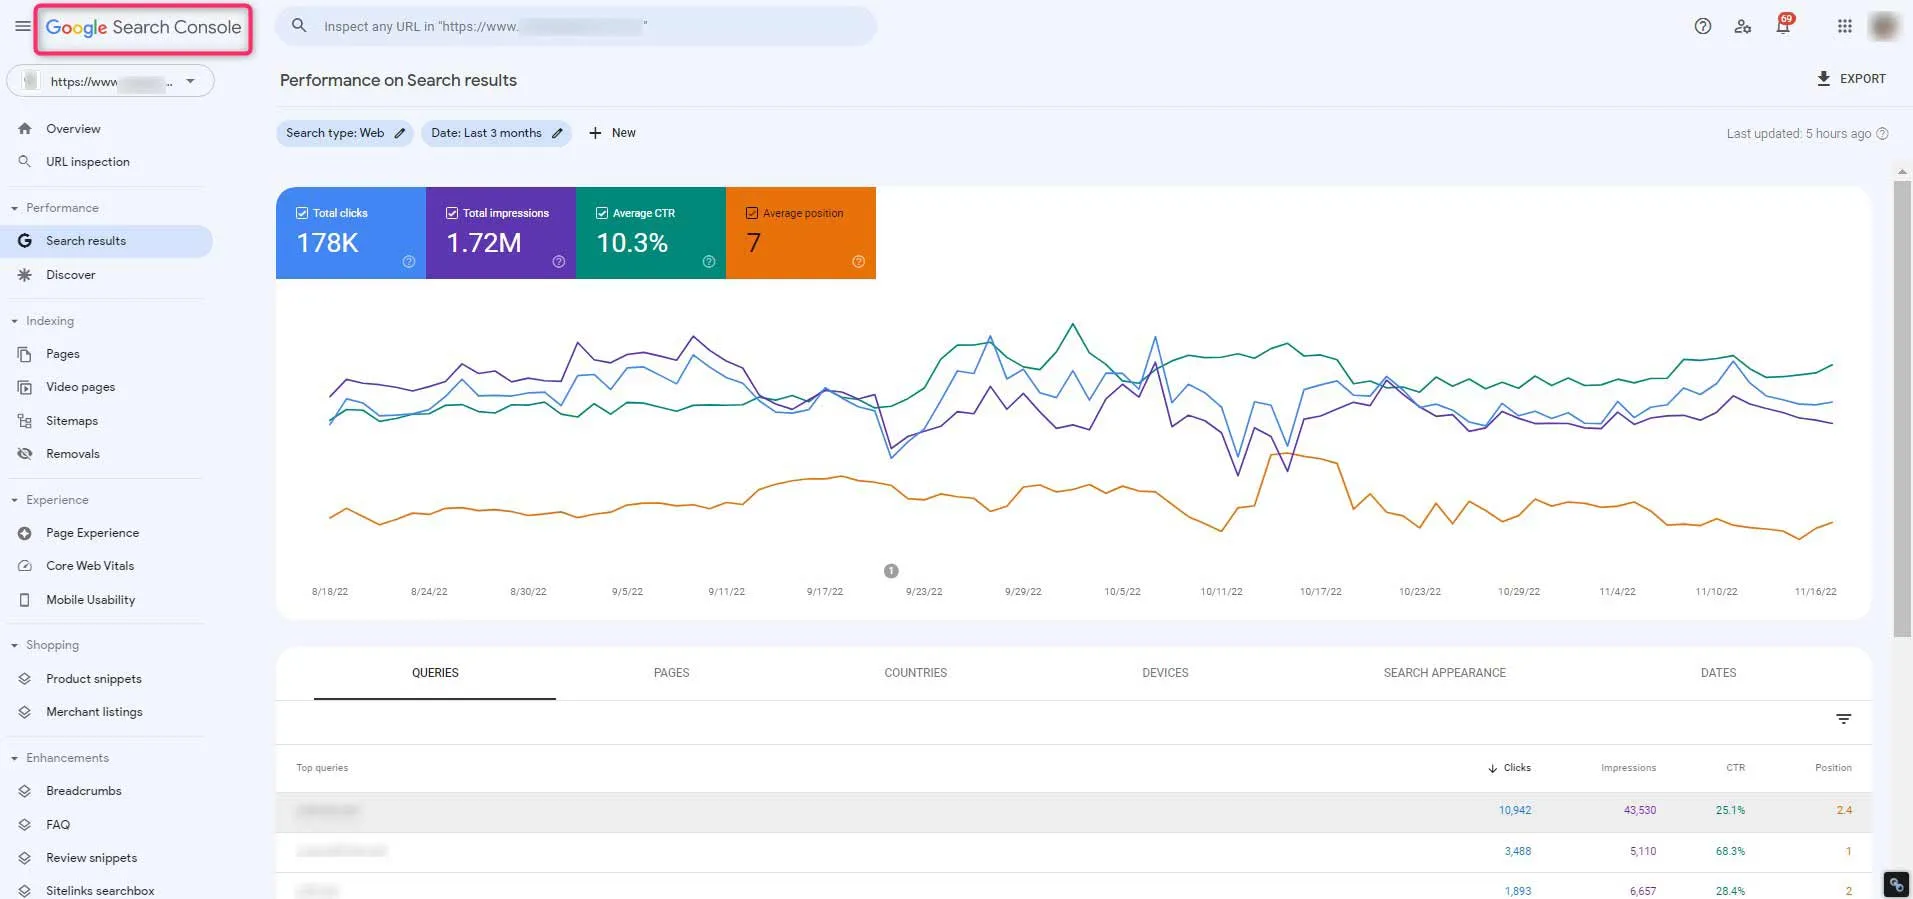
Task: Open help icon on Average position card
Action: click(858, 262)
